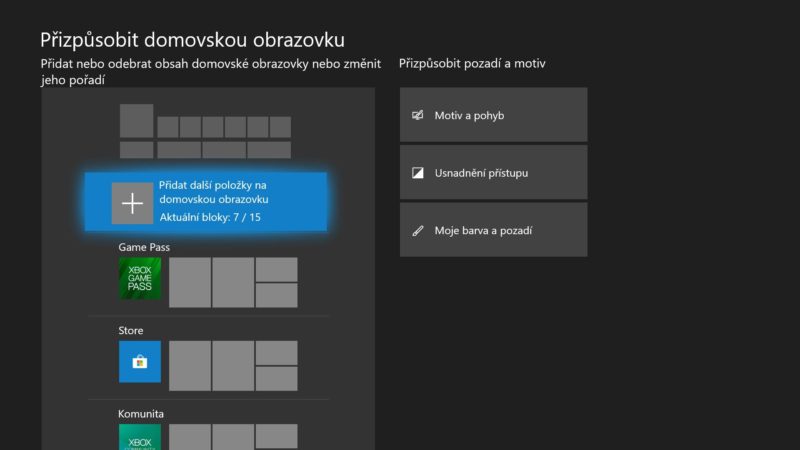Click the Aktuální bloky: 7 / 15 text
This screenshot has height=450, width=800.
tap(210, 217)
